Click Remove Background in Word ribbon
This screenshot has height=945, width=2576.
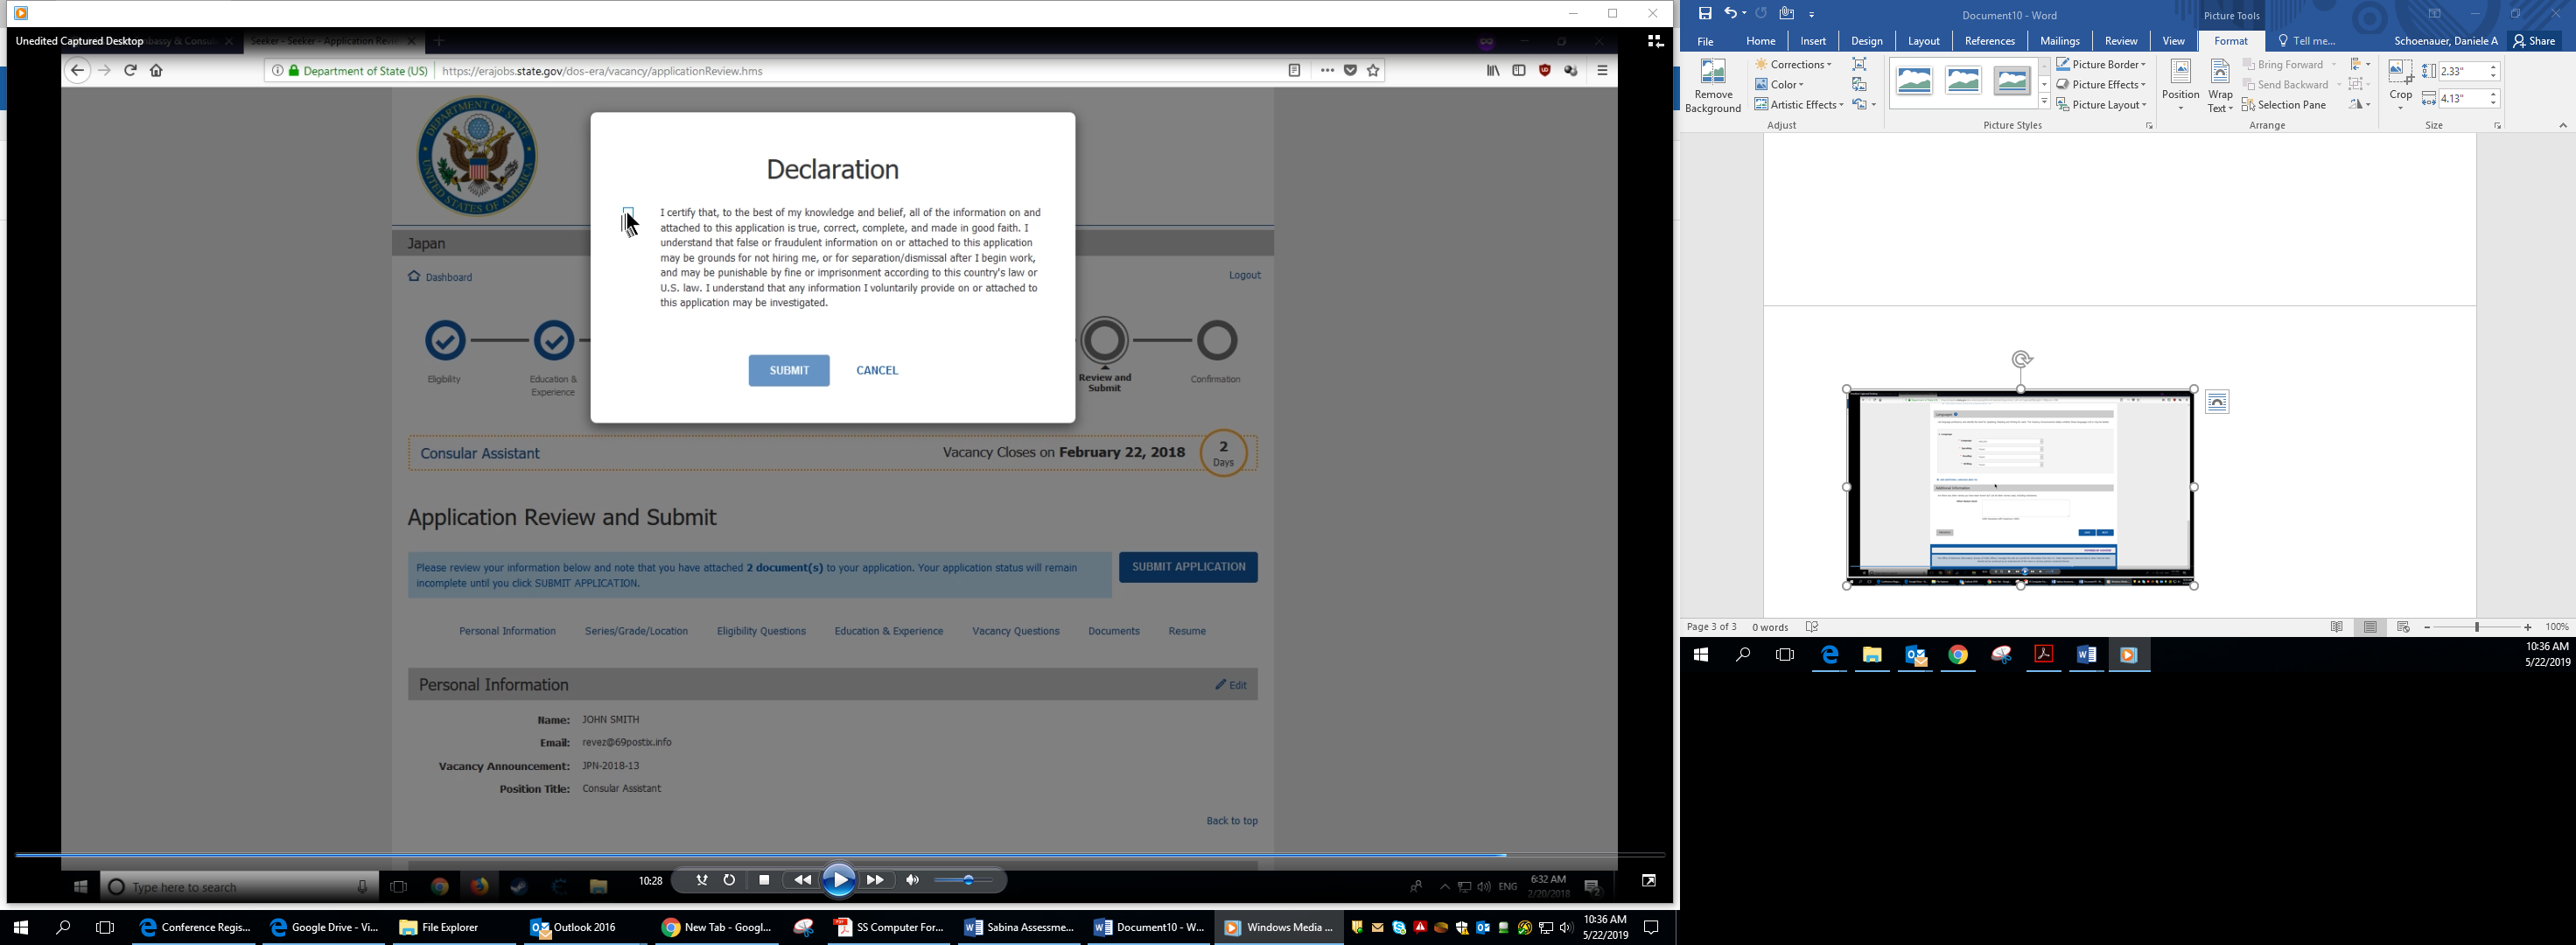(x=1712, y=87)
